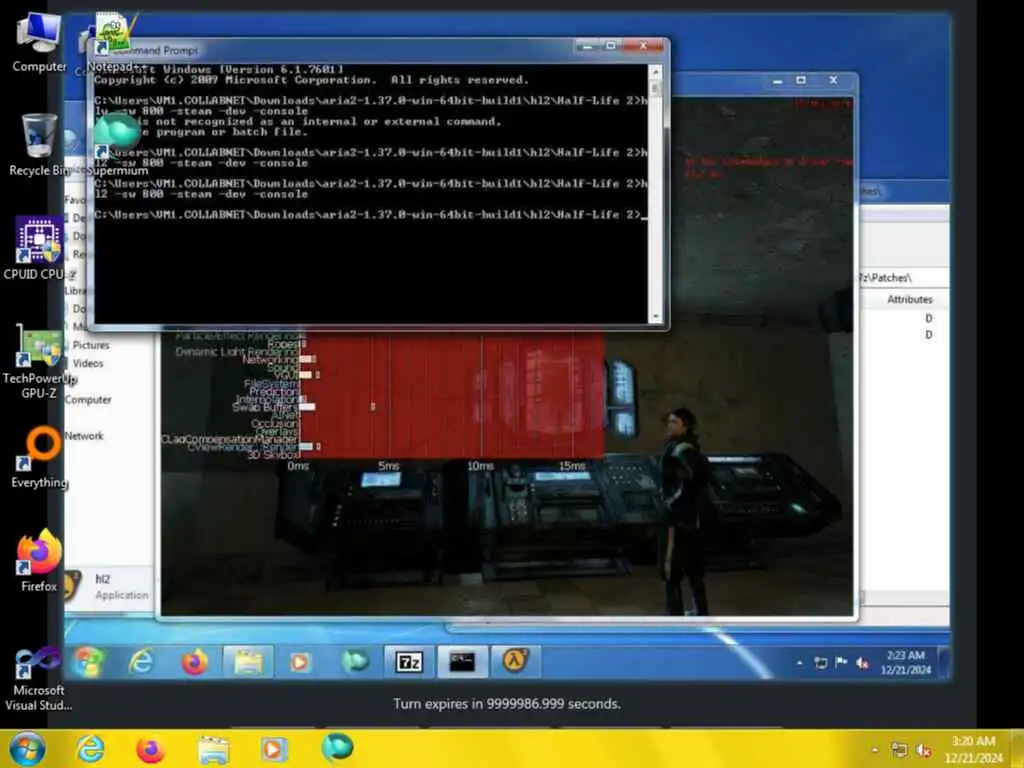Open the Computer desktop icon

pos(39,41)
